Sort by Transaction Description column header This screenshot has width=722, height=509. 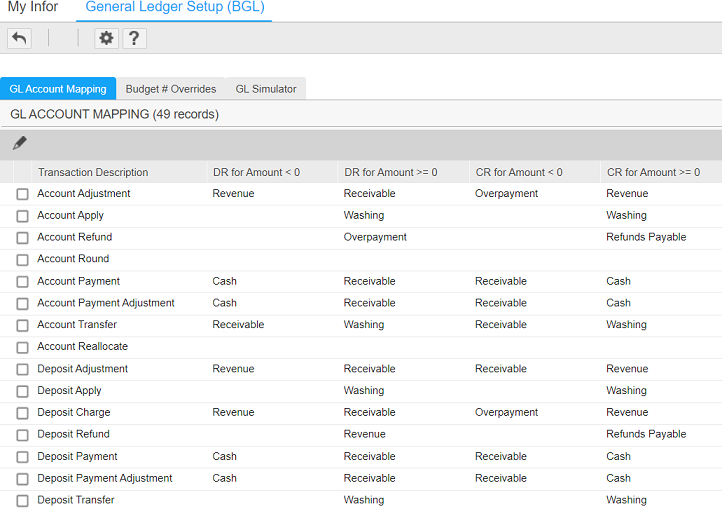pyautogui.click(x=93, y=172)
